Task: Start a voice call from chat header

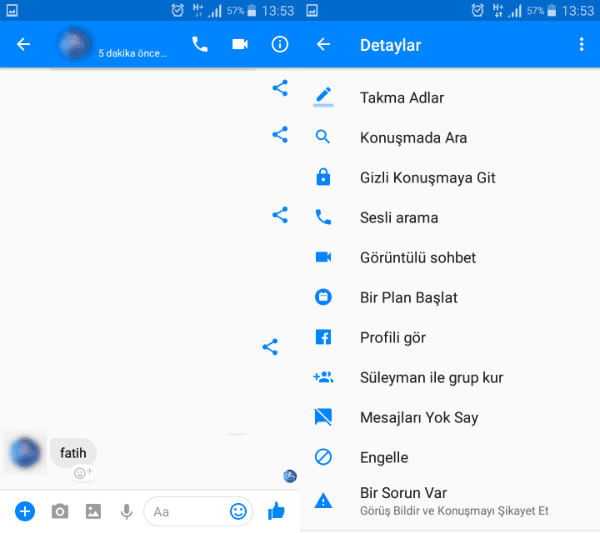Action: point(200,44)
